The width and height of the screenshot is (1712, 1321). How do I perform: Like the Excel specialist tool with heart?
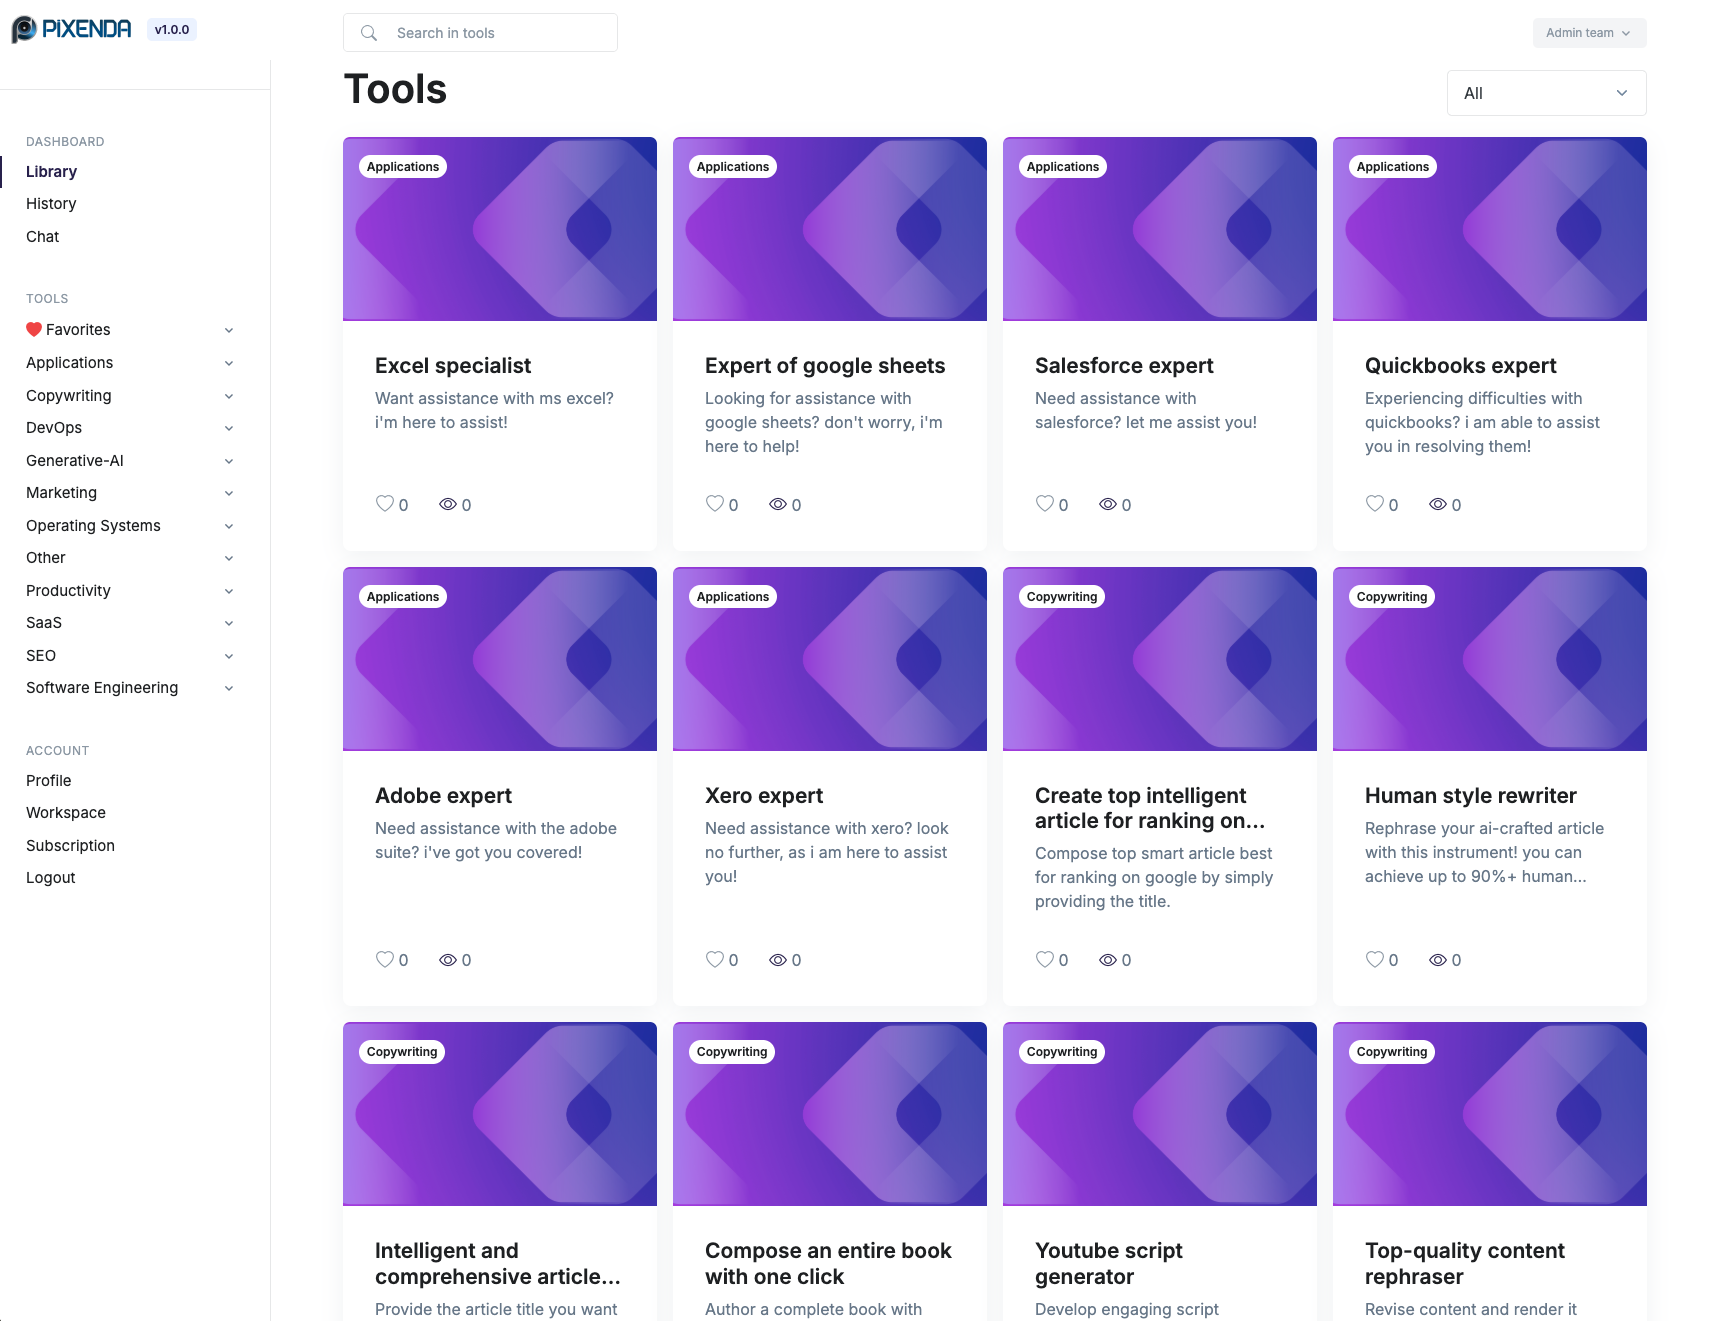point(385,504)
